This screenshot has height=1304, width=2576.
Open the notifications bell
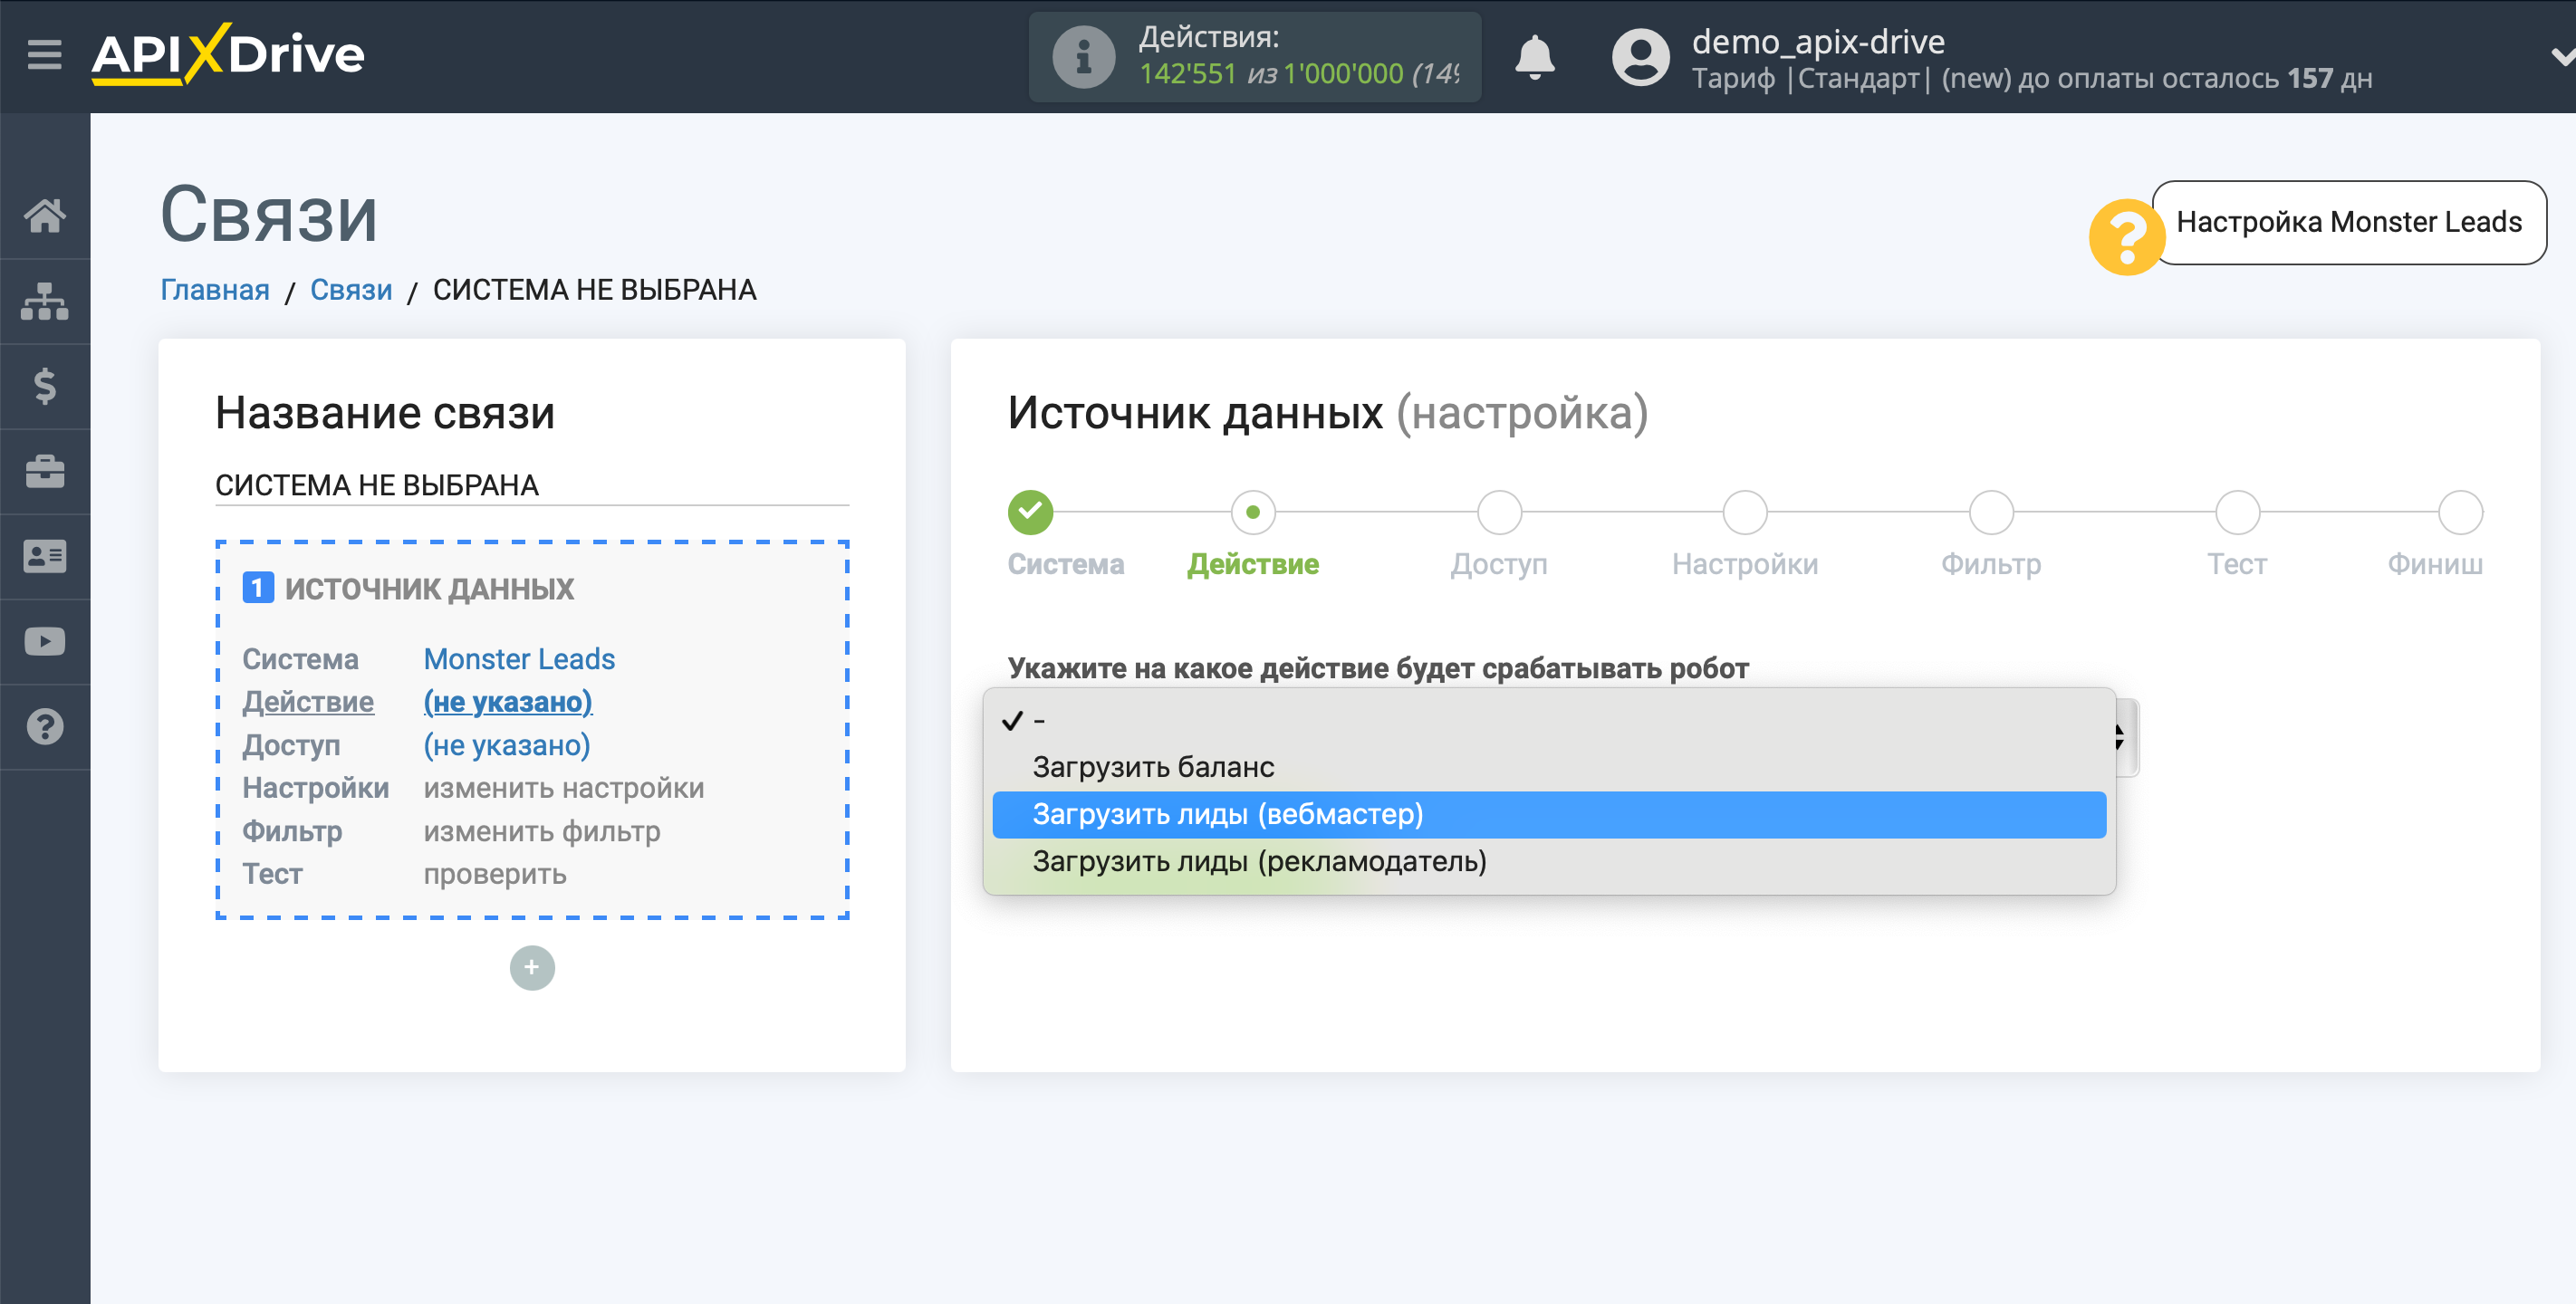pos(1534,57)
